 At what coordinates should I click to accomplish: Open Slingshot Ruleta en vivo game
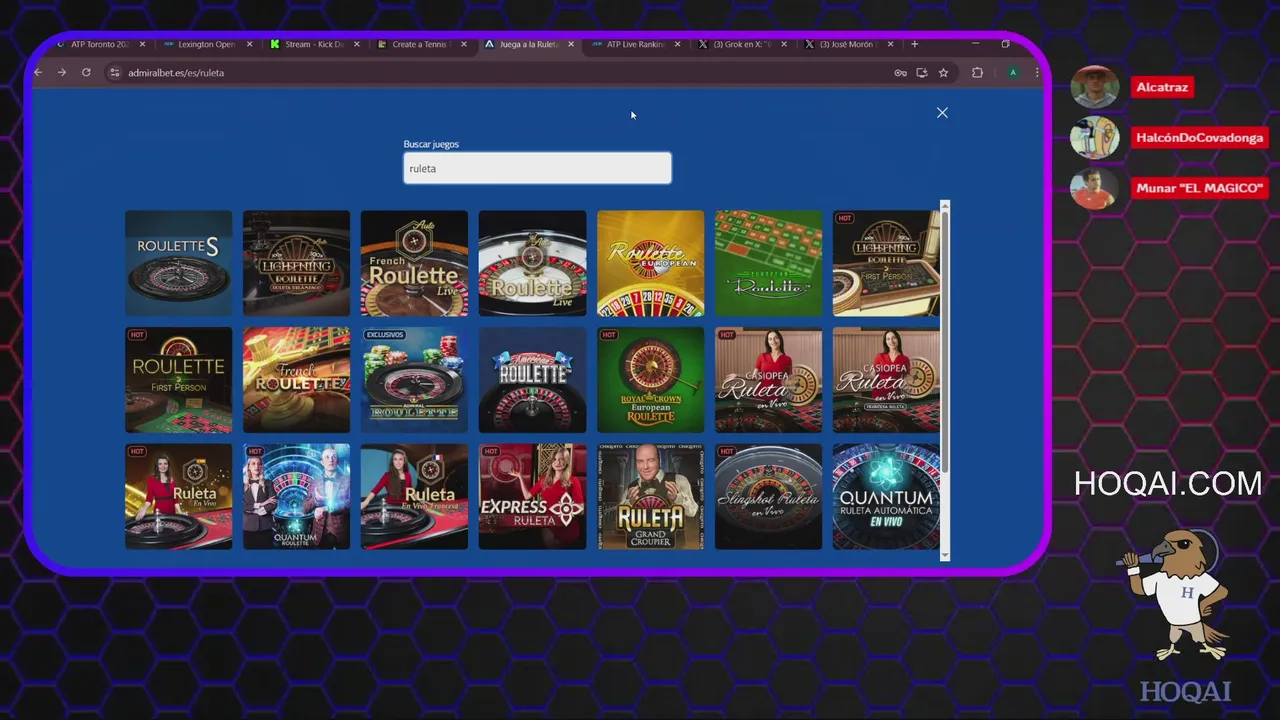point(768,497)
